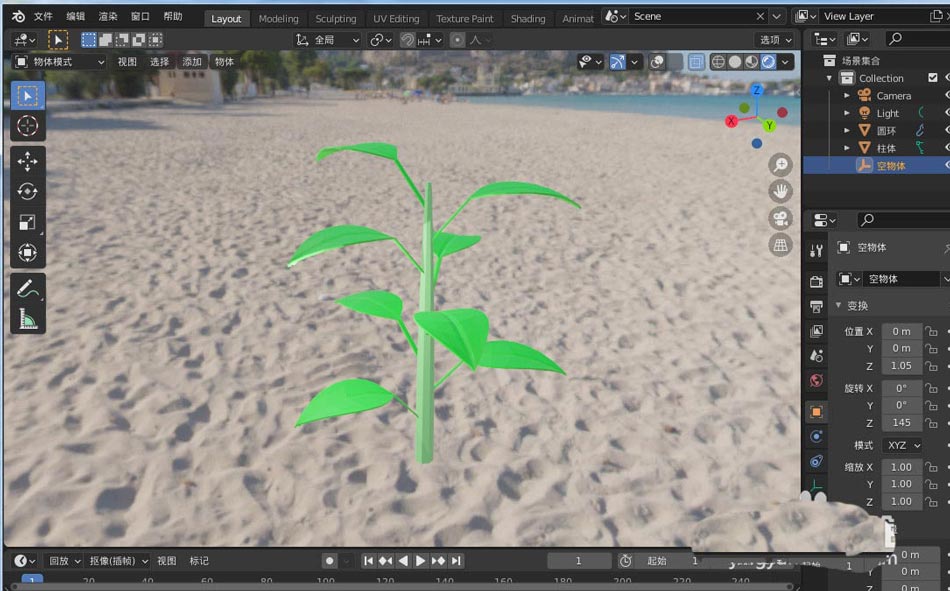
Task: Pick the Rotate tool
Action: [x=27, y=192]
